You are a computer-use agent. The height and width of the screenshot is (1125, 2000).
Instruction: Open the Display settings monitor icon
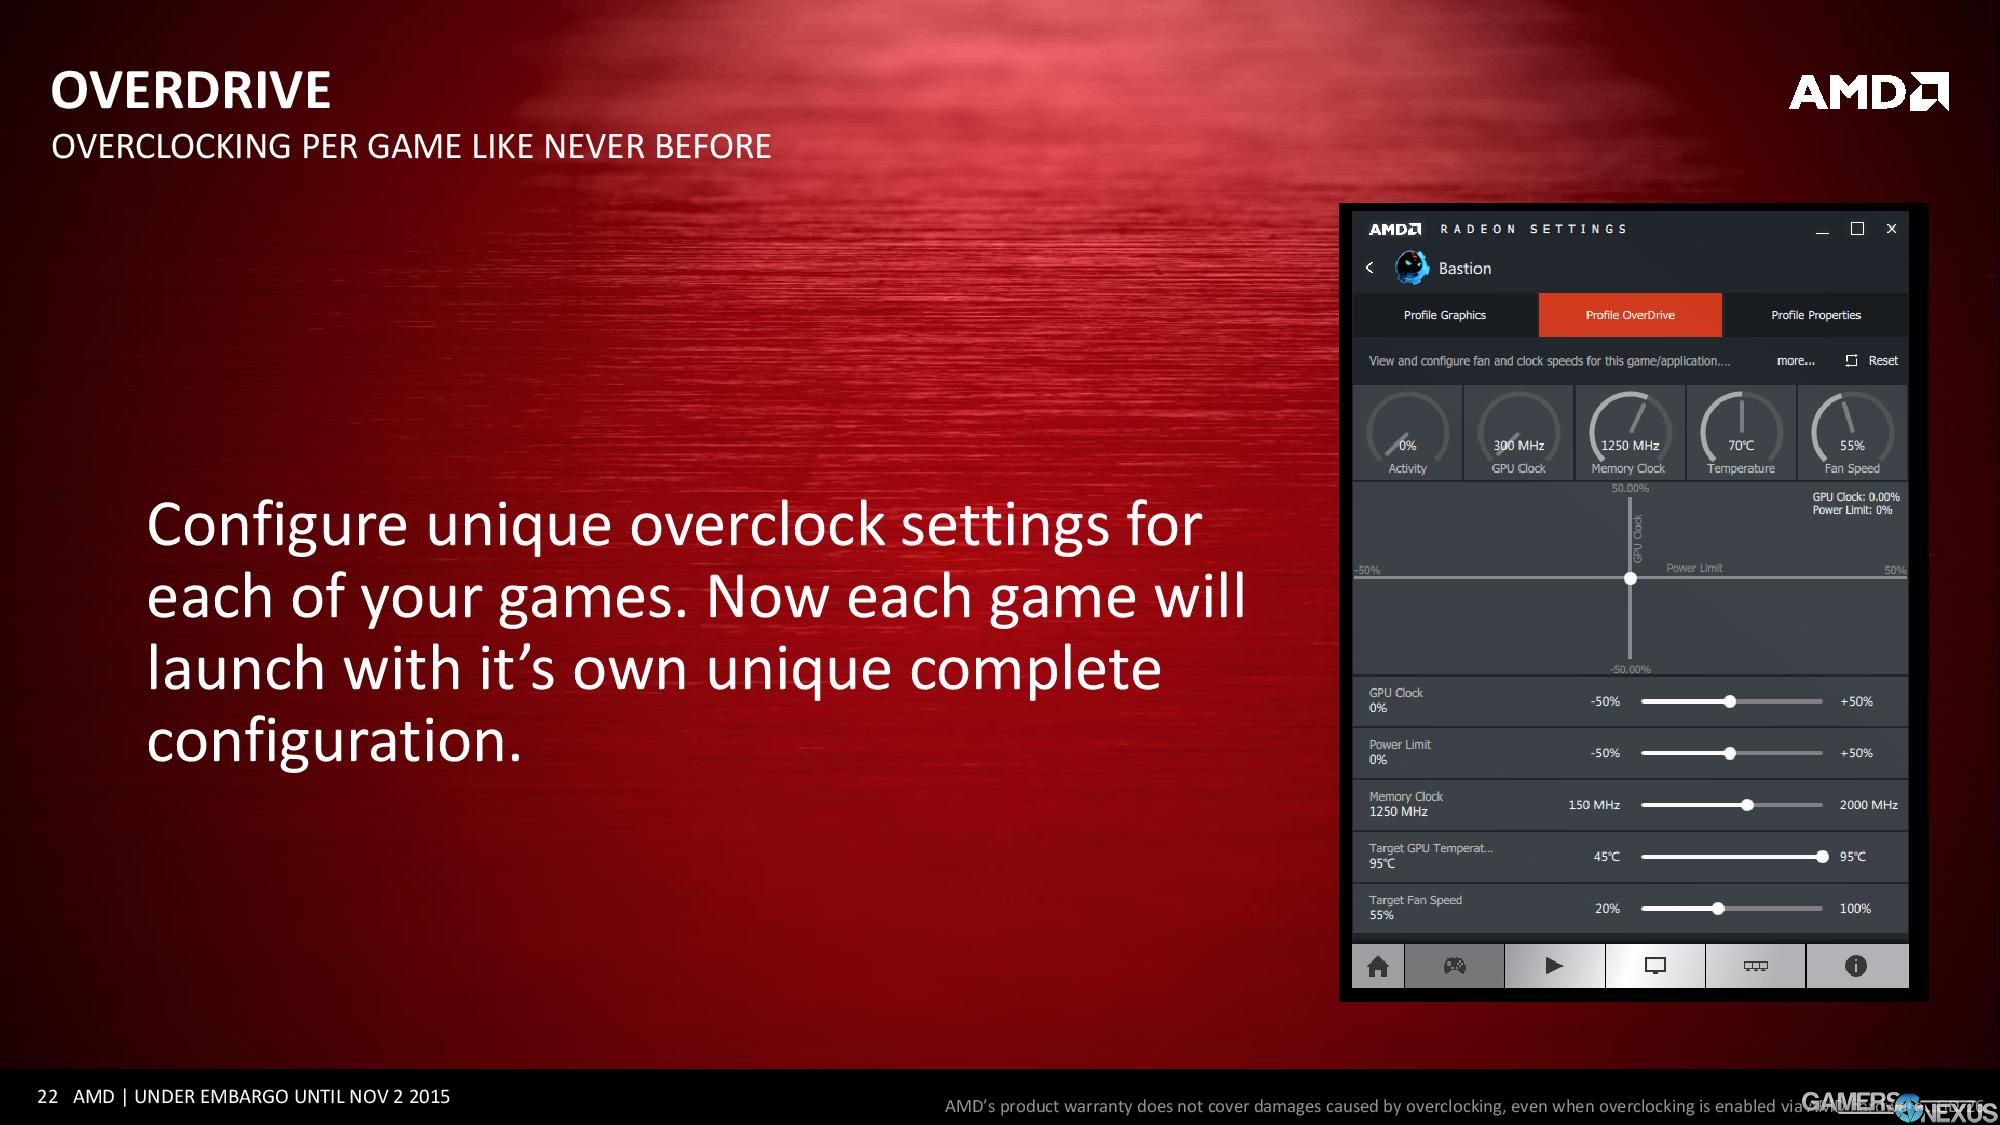pos(1655,966)
